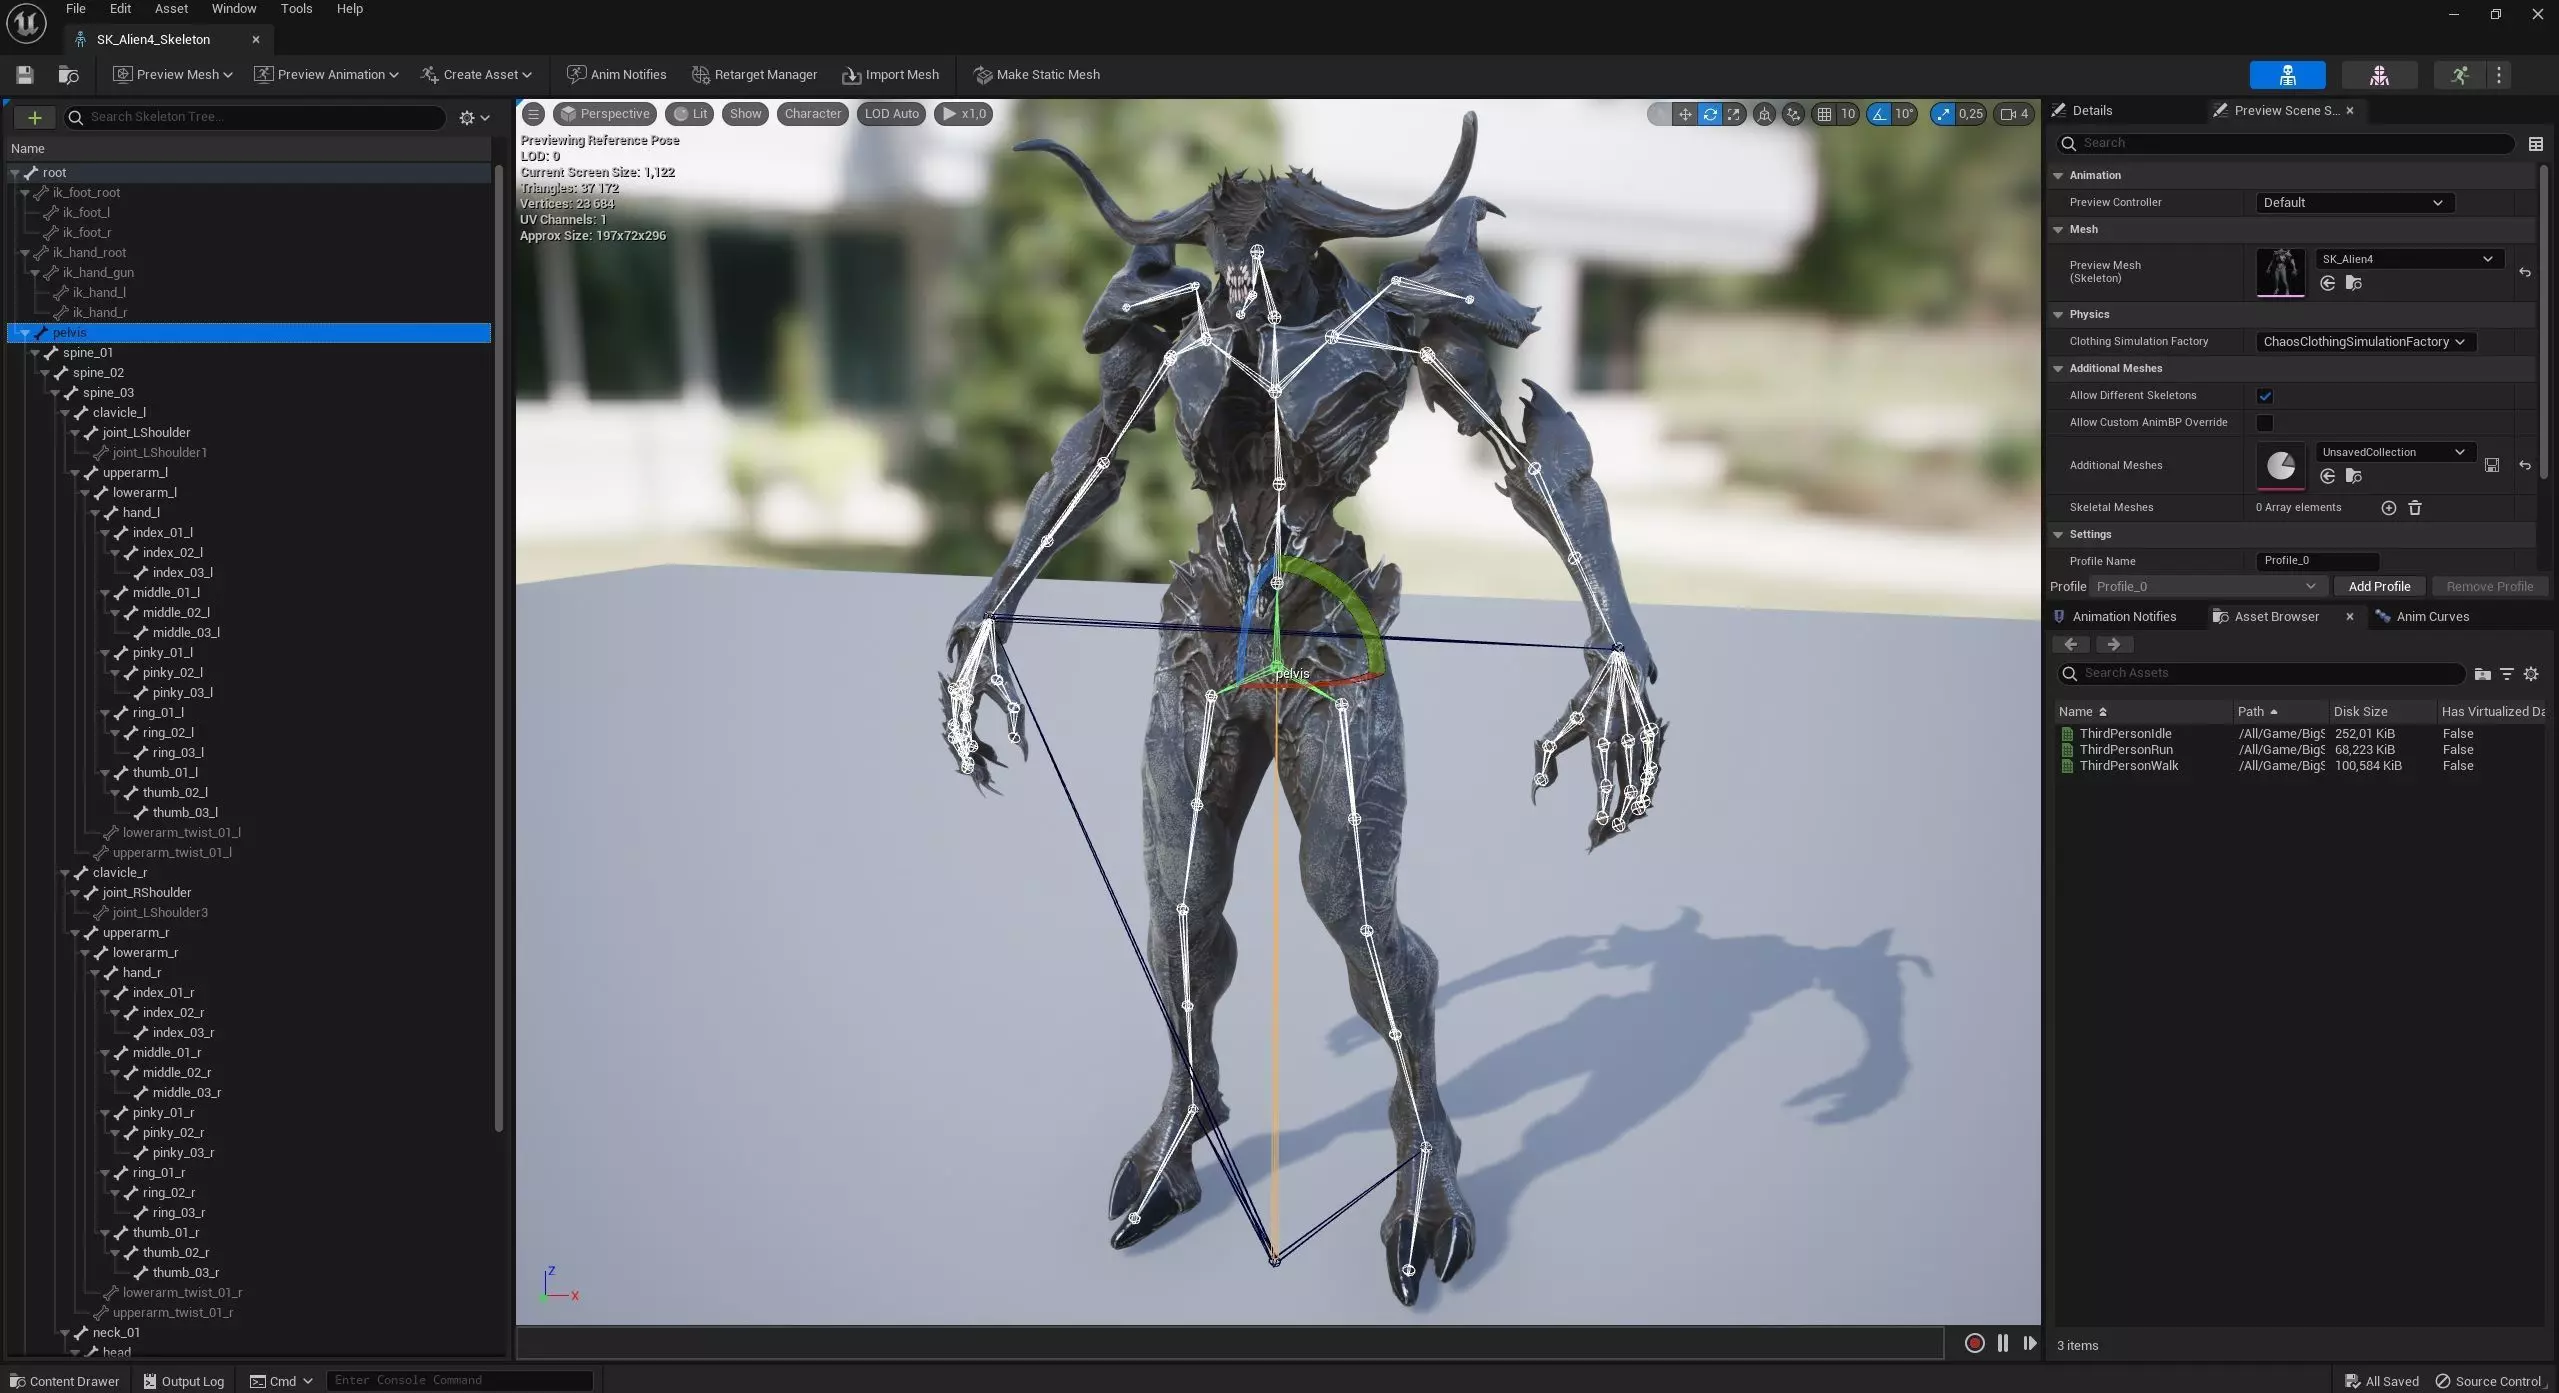Viewport: 2559px width, 1393px height.
Task: Save the additional meshes collection icon
Action: (2491, 466)
